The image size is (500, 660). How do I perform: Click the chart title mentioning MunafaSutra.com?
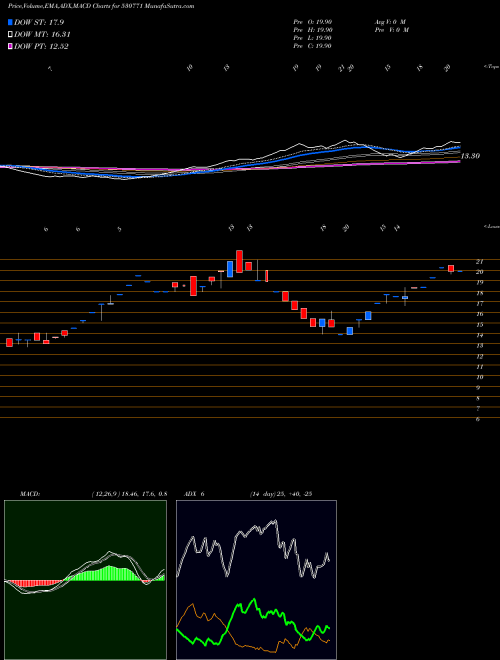point(101,6)
